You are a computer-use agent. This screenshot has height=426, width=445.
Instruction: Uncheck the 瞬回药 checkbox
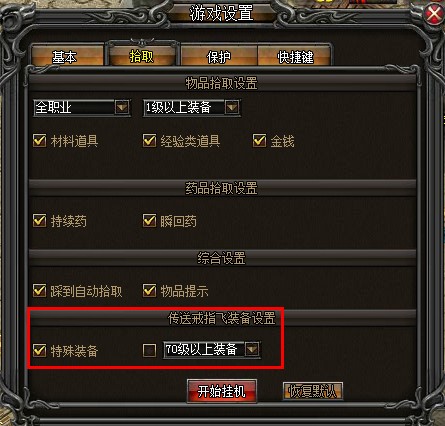click(149, 221)
